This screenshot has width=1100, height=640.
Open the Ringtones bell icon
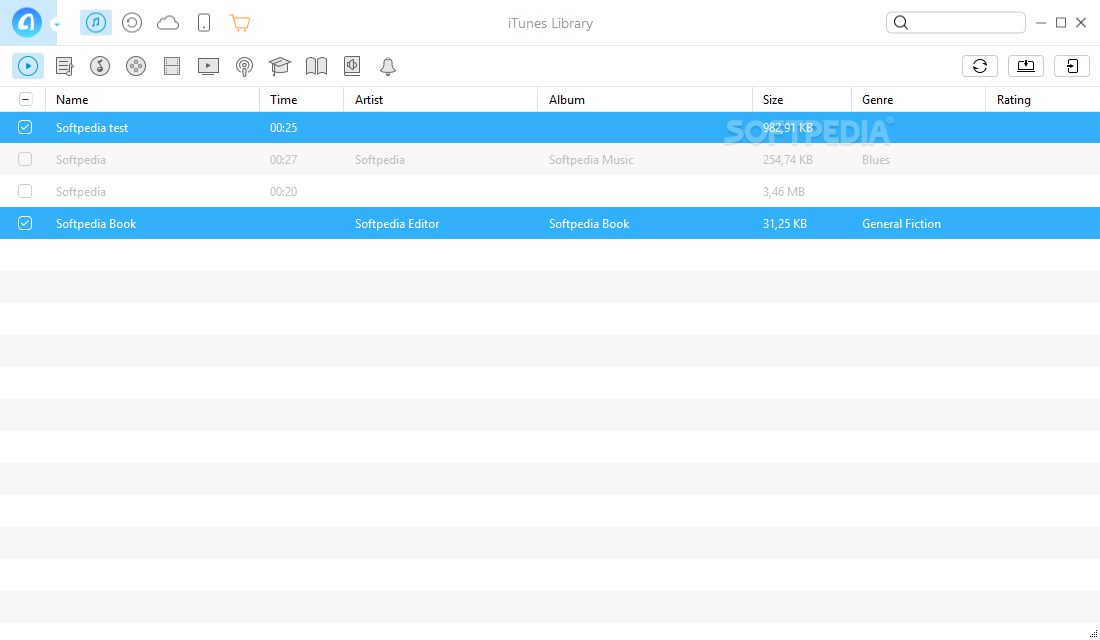point(388,66)
